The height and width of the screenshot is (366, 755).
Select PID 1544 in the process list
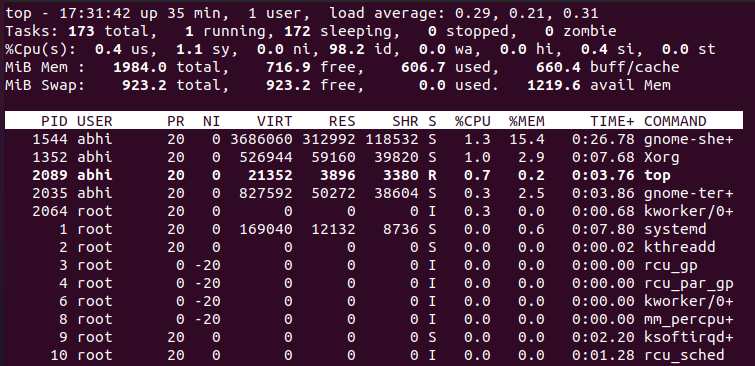click(50, 139)
